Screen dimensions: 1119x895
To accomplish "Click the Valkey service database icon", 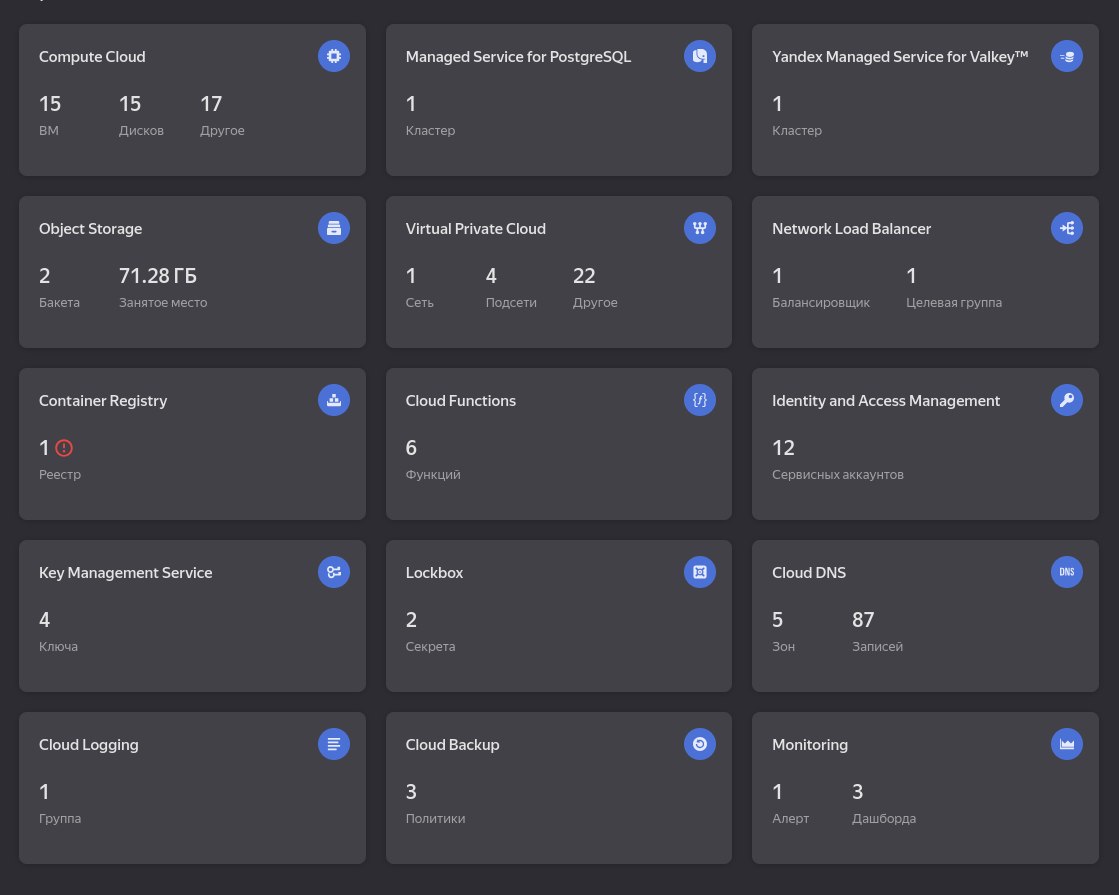I will point(1067,56).
